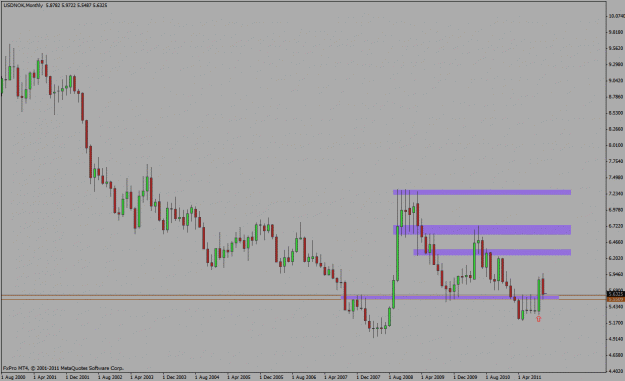Image resolution: width=625 pixels, height=381 pixels.
Task: Click the USDNOK,Monthly chart title text
Action: point(23,5)
